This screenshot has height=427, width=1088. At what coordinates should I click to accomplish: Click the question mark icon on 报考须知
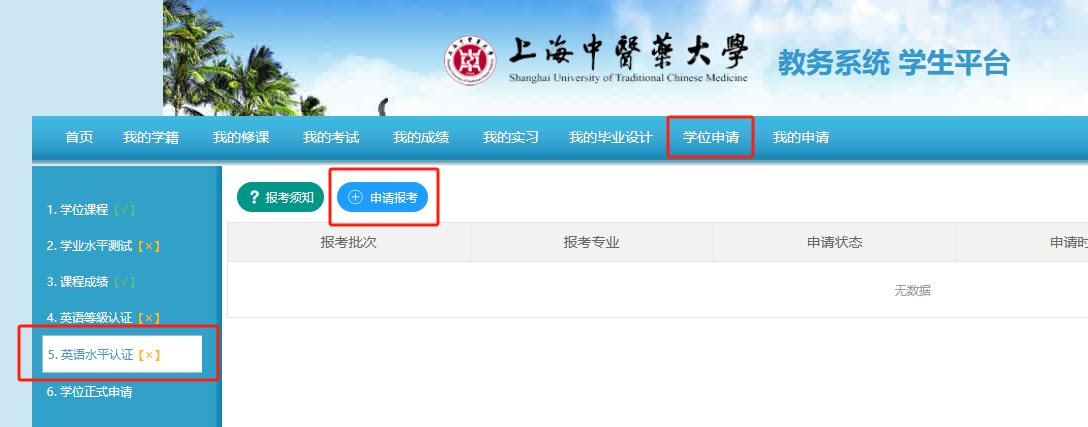tap(254, 197)
